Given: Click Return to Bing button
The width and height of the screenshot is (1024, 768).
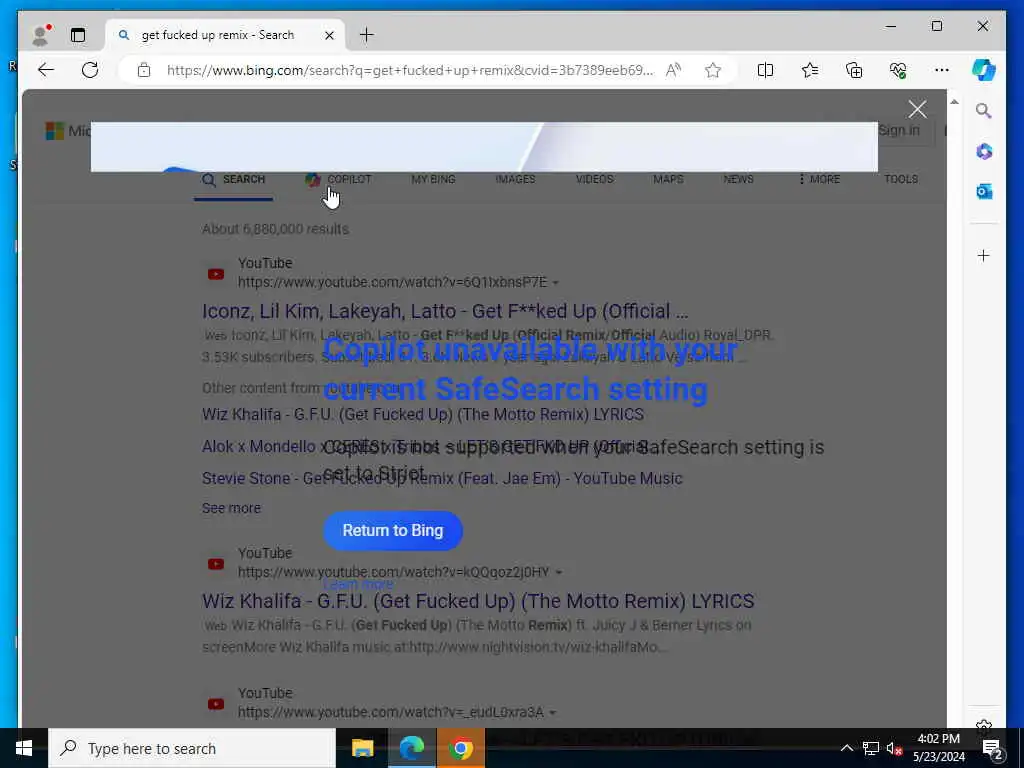Looking at the screenshot, I should (x=393, y=530).
